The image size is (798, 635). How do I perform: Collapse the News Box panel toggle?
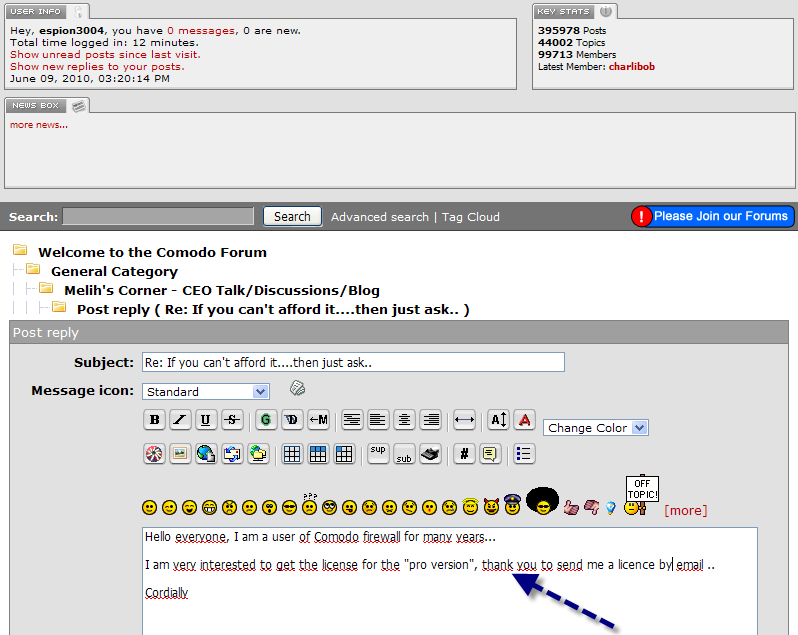pos(78,106)
